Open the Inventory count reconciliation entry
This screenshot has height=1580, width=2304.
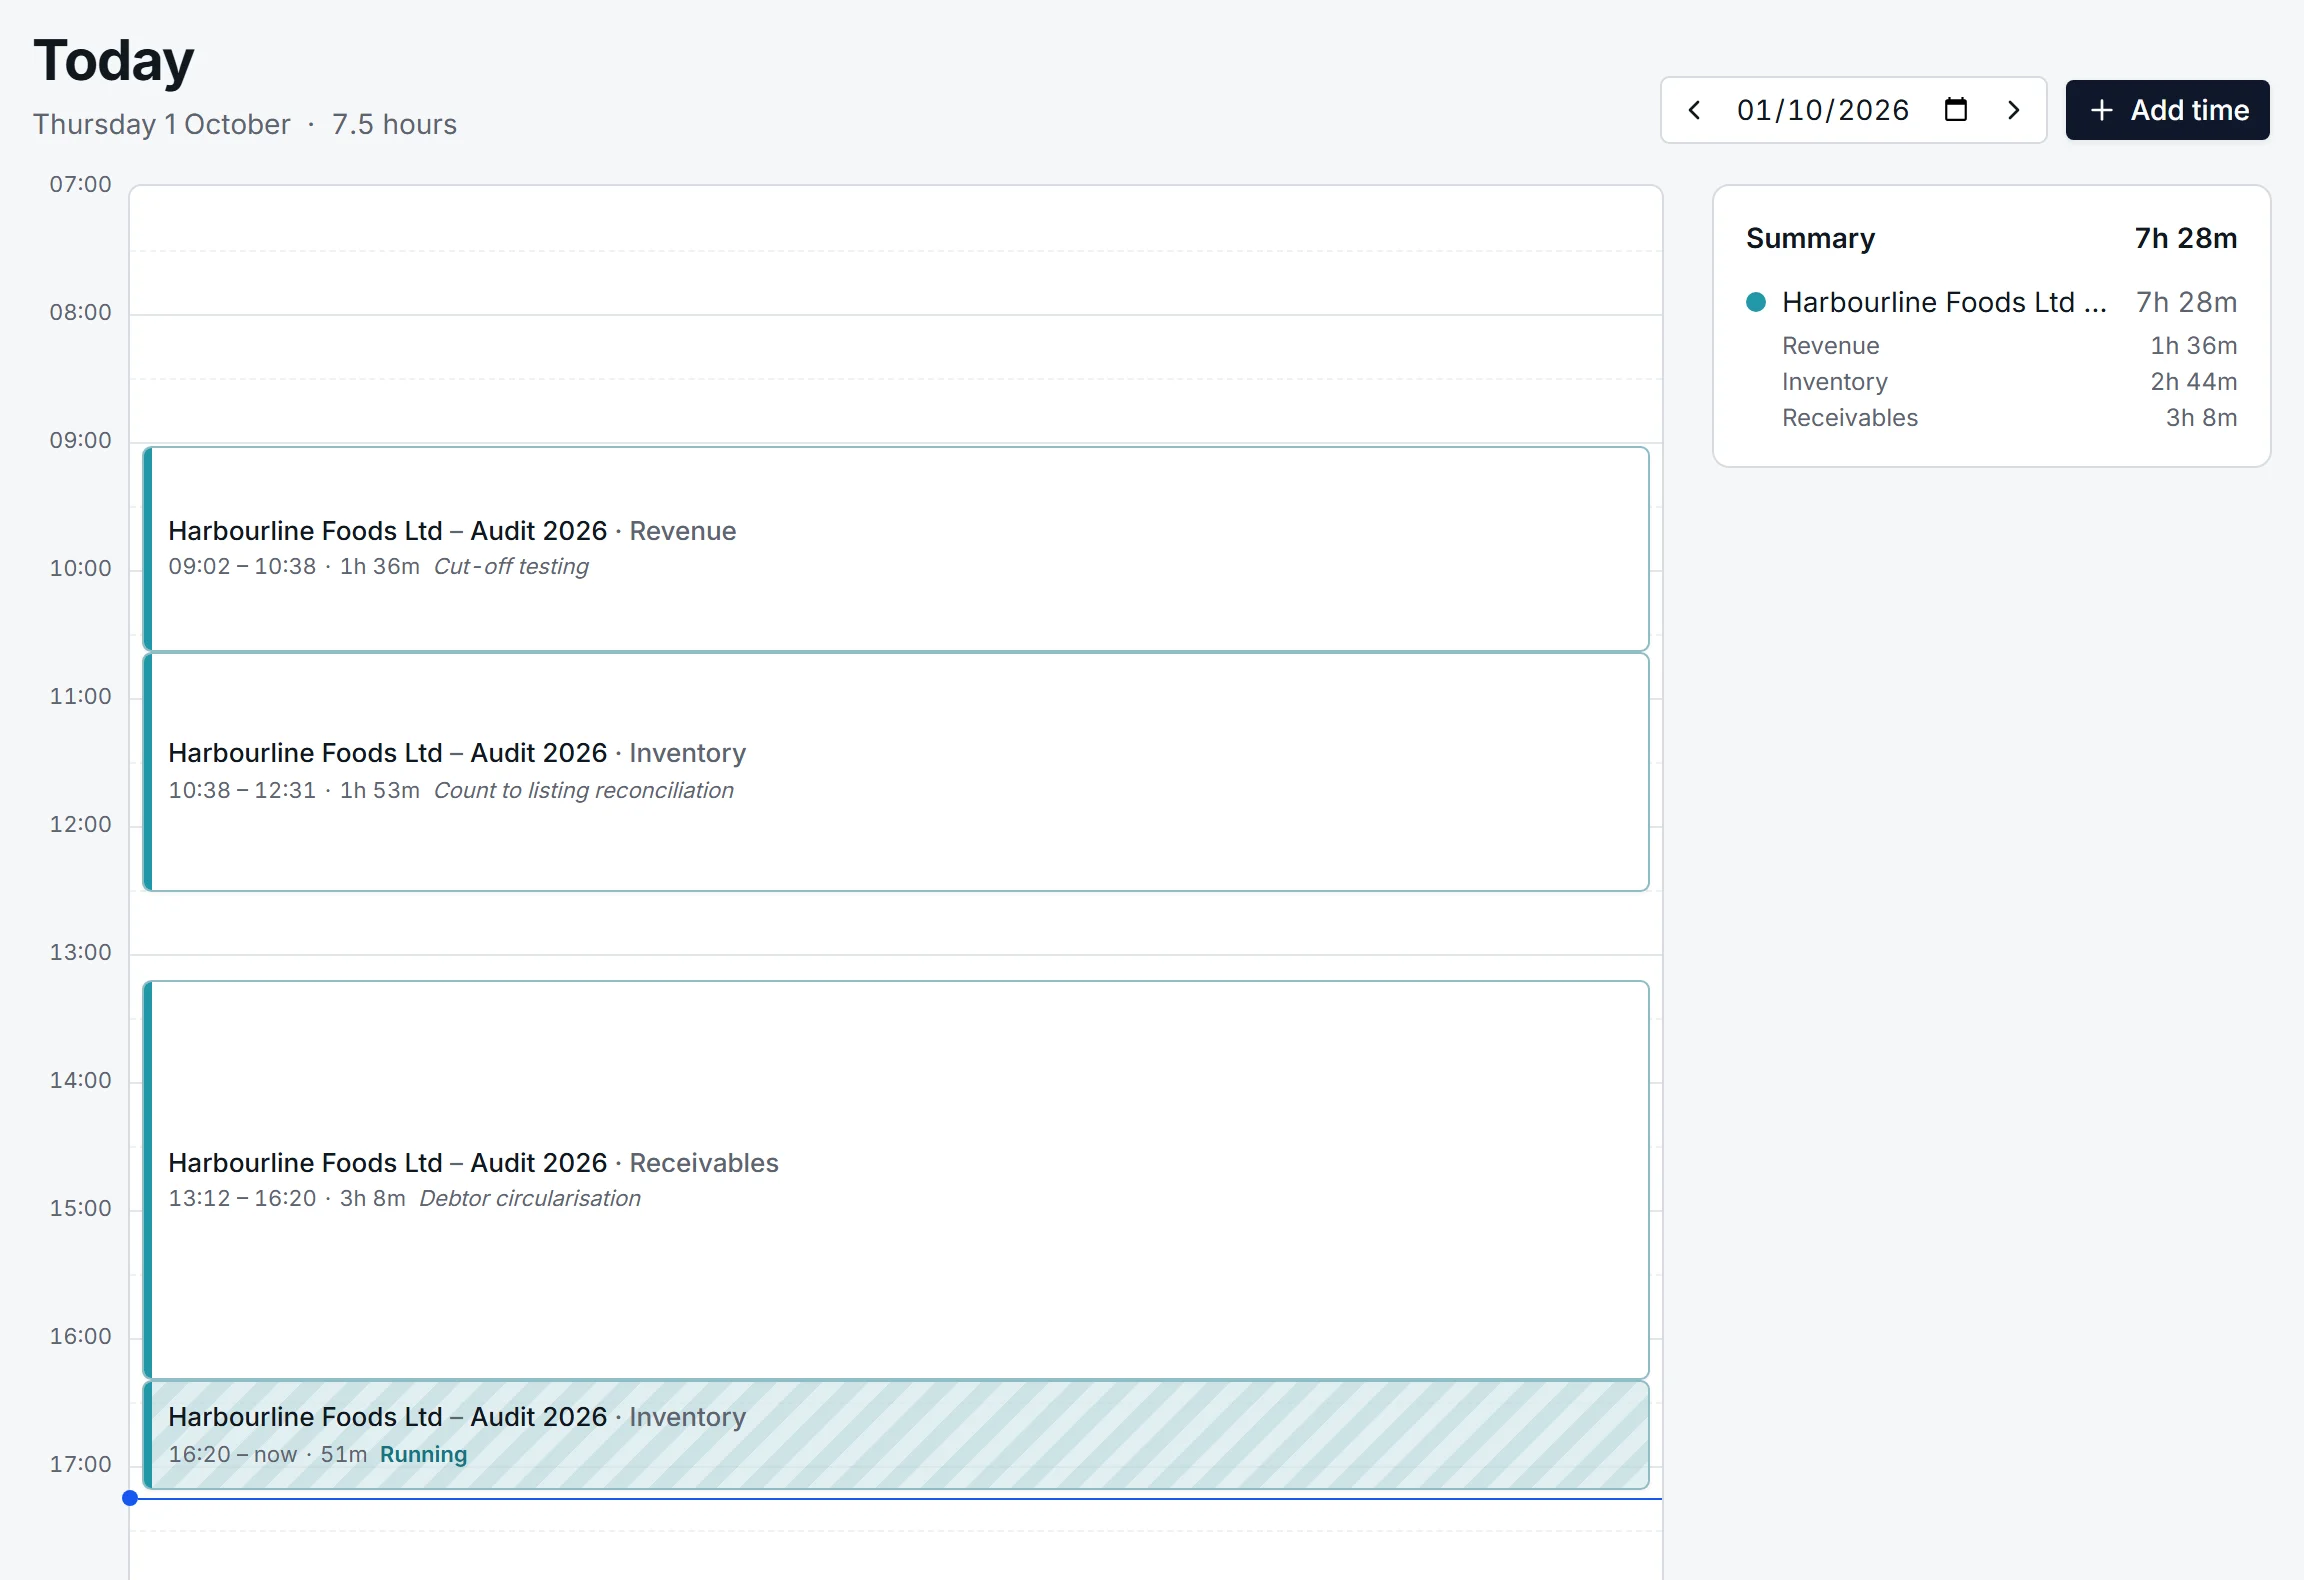896,772
